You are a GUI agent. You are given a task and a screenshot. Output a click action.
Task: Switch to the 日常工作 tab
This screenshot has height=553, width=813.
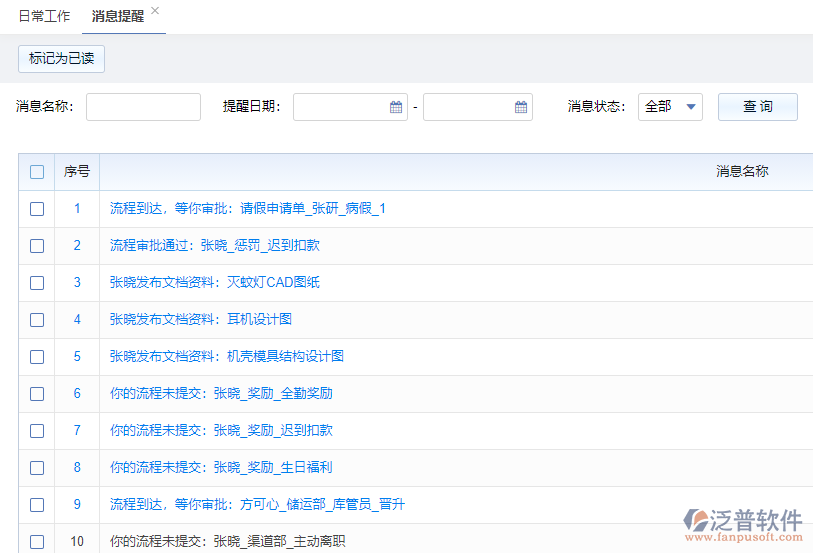coord(44,17)
